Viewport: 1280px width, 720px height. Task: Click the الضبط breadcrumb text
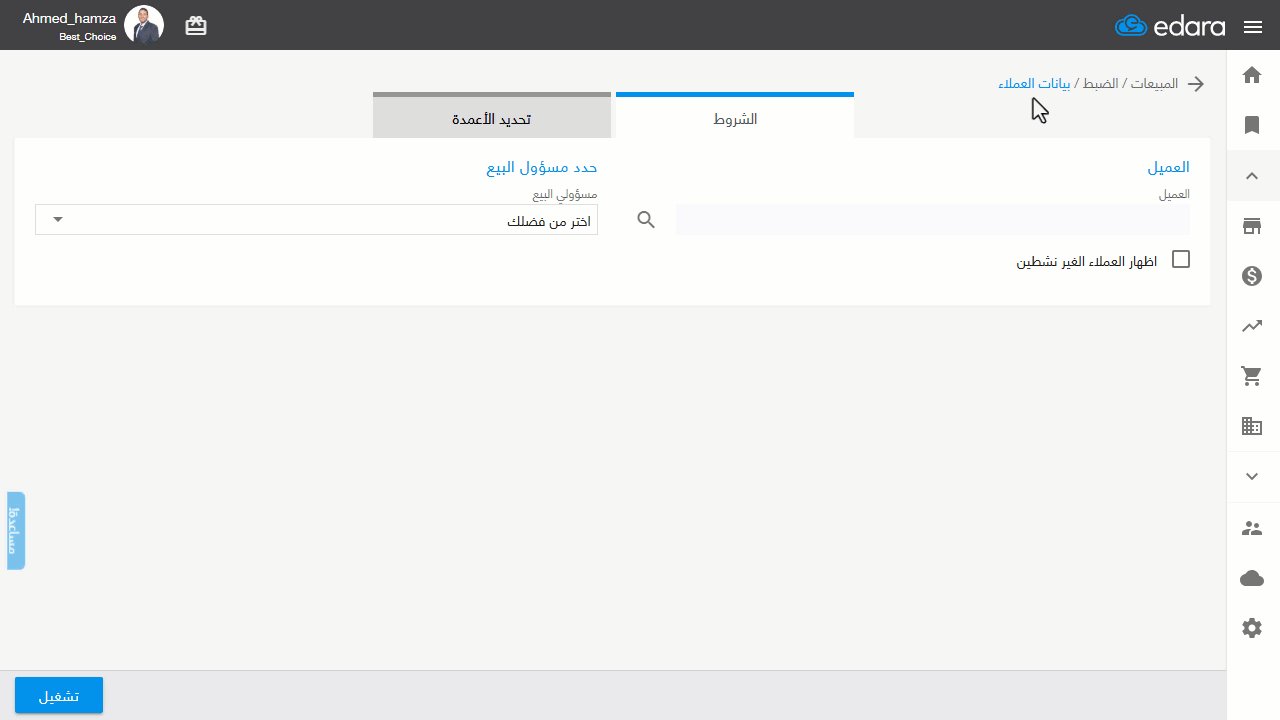pos(1100,84)
